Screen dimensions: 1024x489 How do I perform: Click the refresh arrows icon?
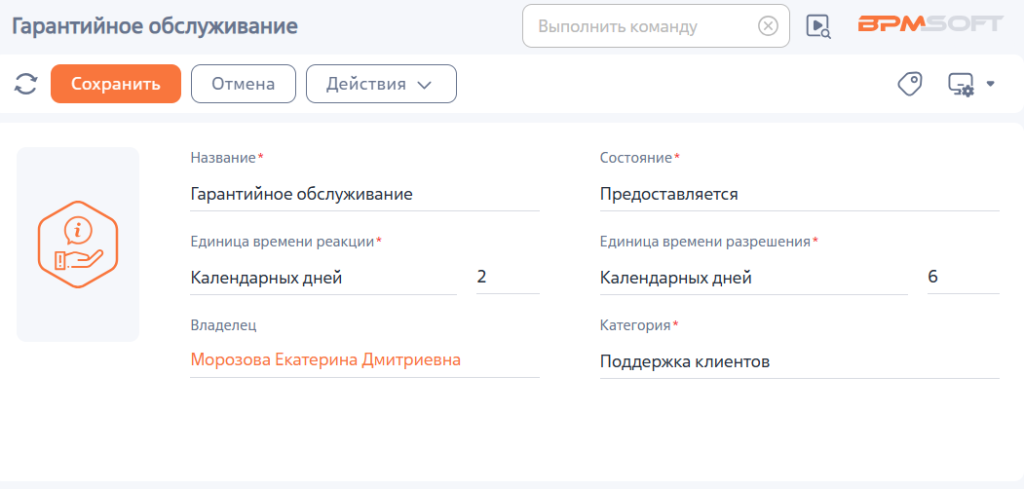click(25, 84)
